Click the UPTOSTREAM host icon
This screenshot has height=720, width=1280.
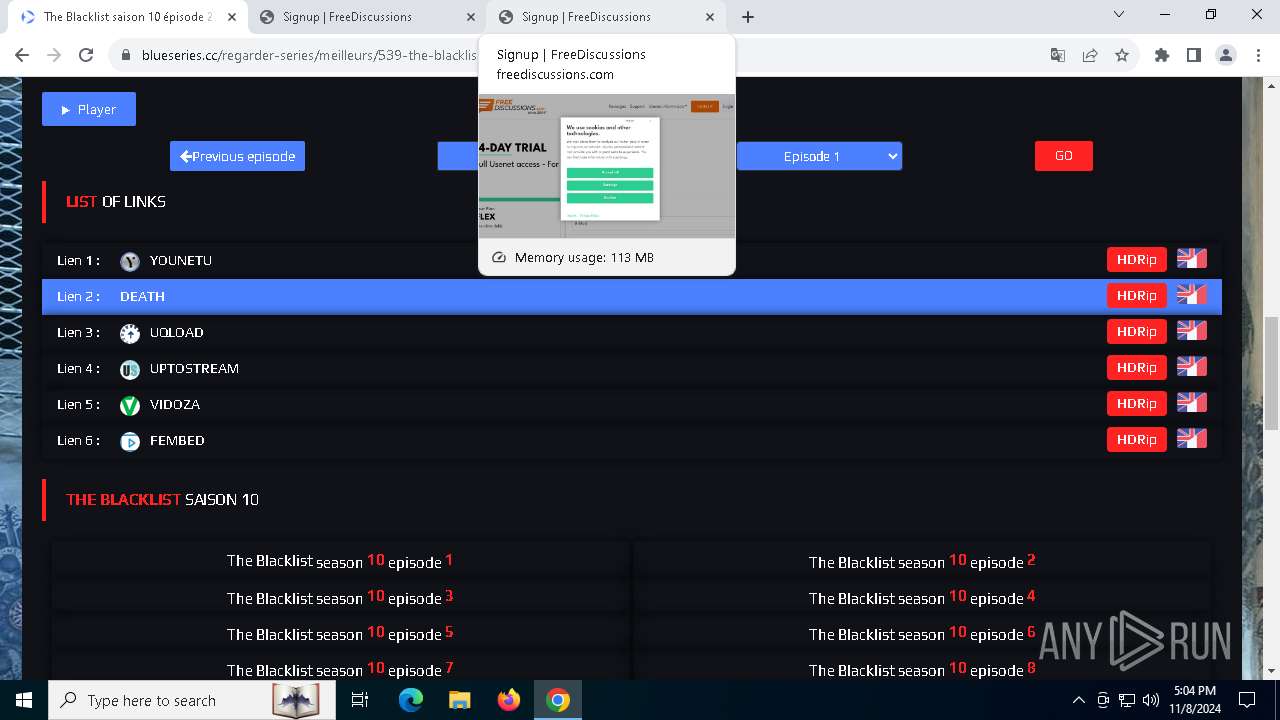[130, 369]
